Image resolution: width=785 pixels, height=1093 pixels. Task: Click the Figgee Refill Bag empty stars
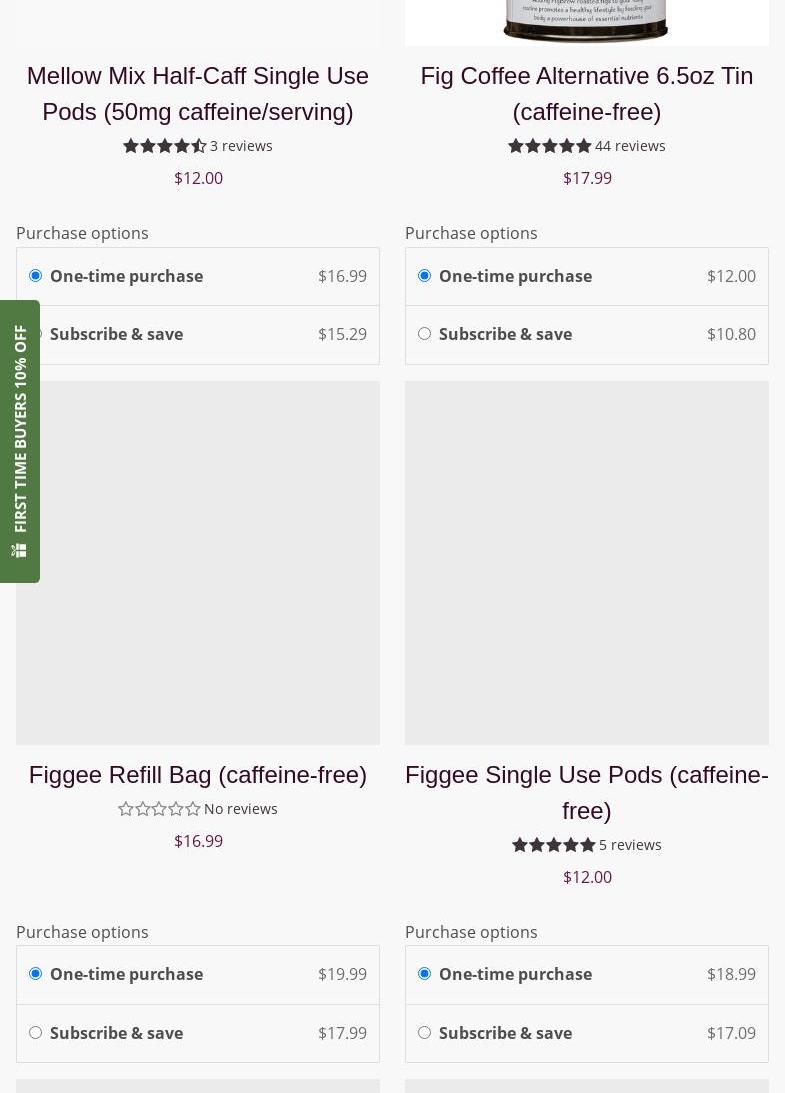pos(159,809)
